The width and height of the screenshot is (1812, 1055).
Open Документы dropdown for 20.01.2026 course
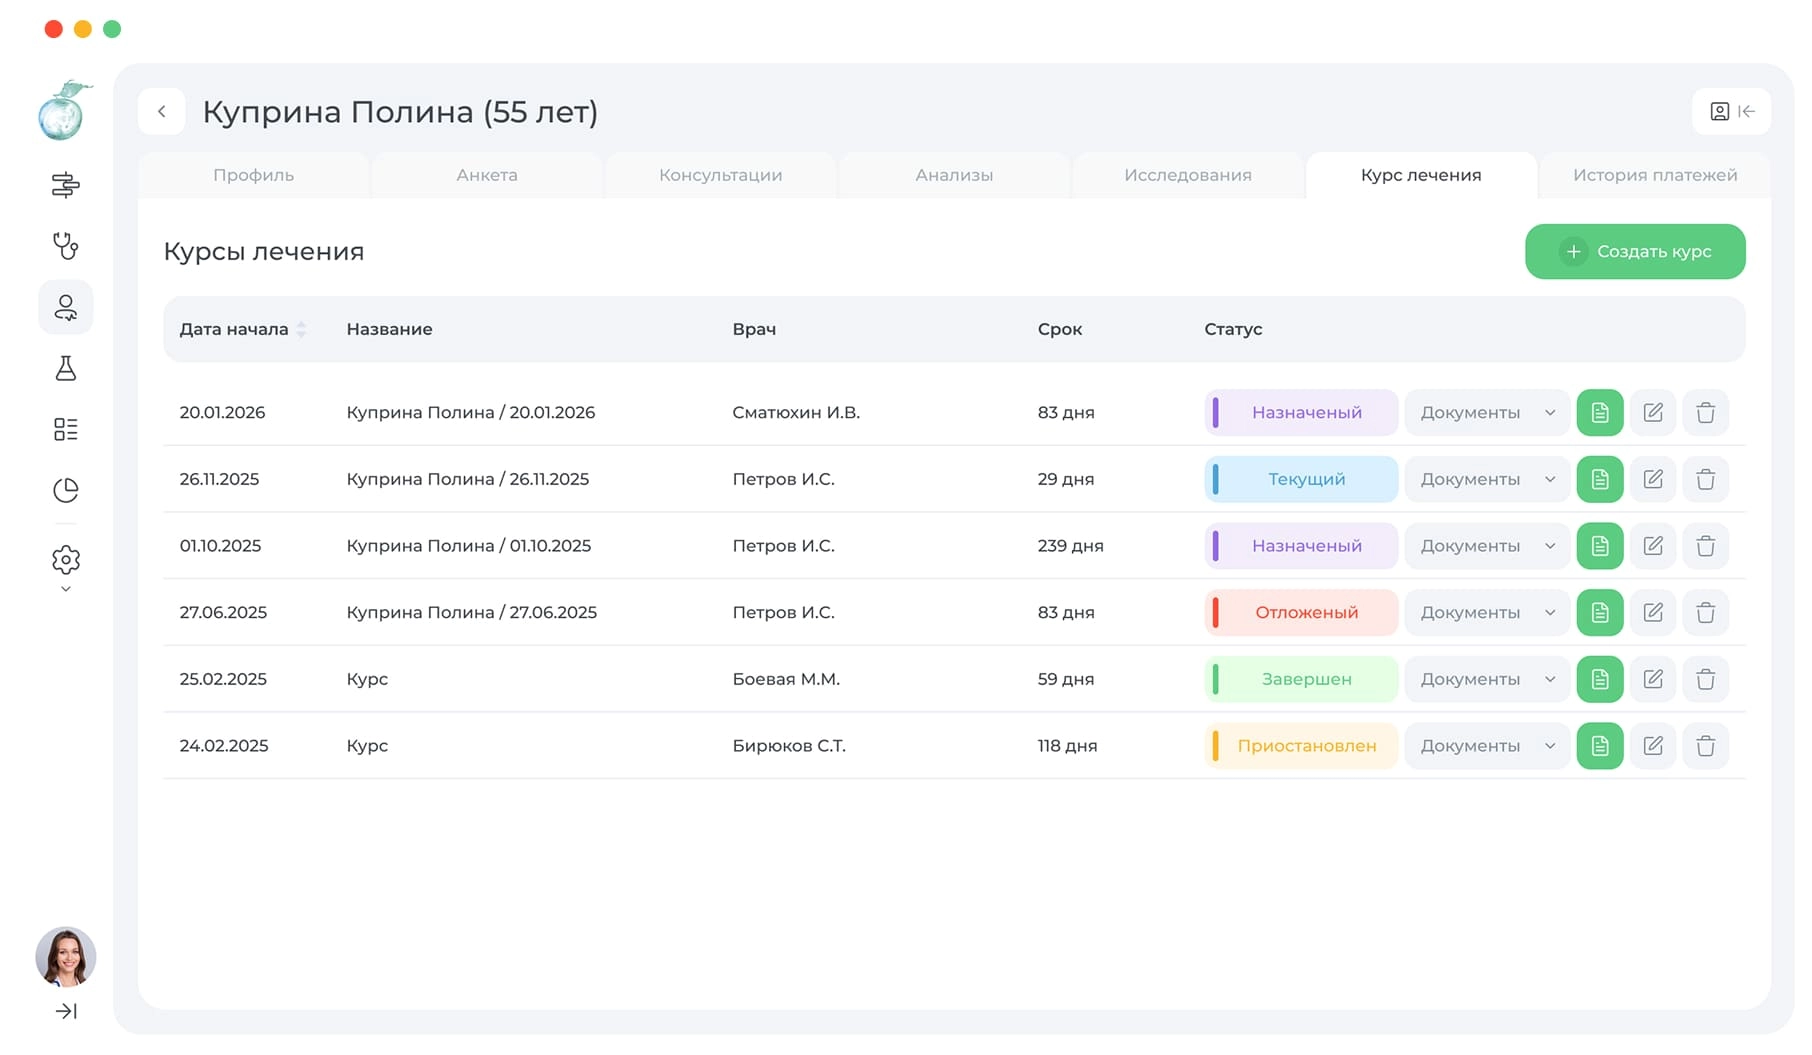(x=1486, y=413)
